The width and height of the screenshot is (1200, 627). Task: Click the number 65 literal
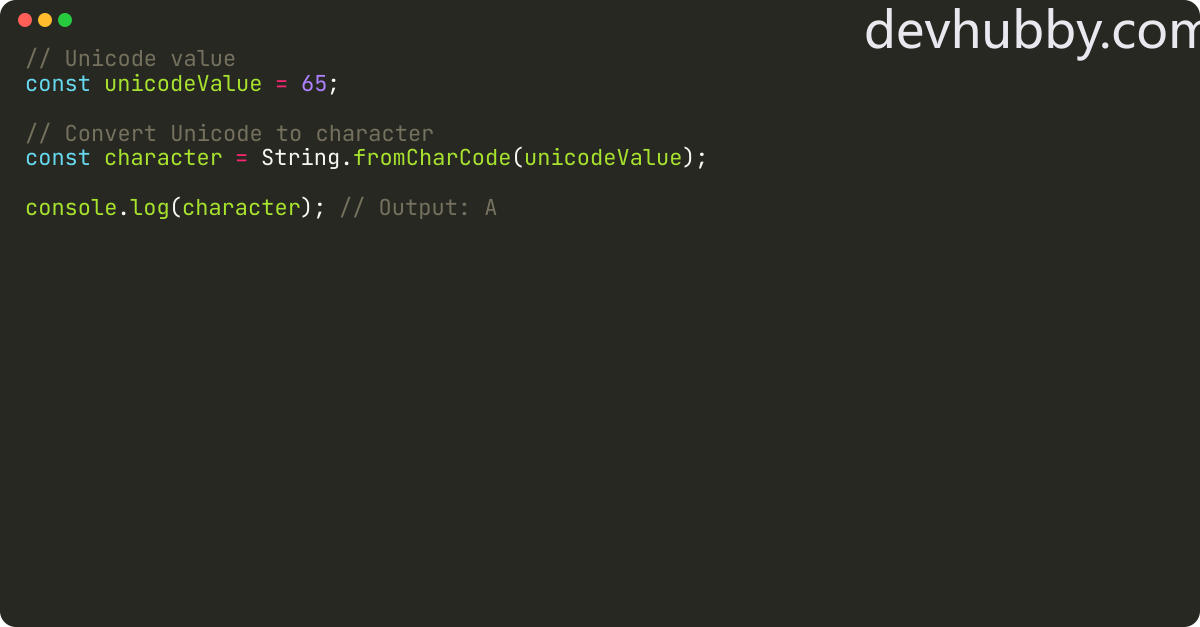(x=314, y=84)
